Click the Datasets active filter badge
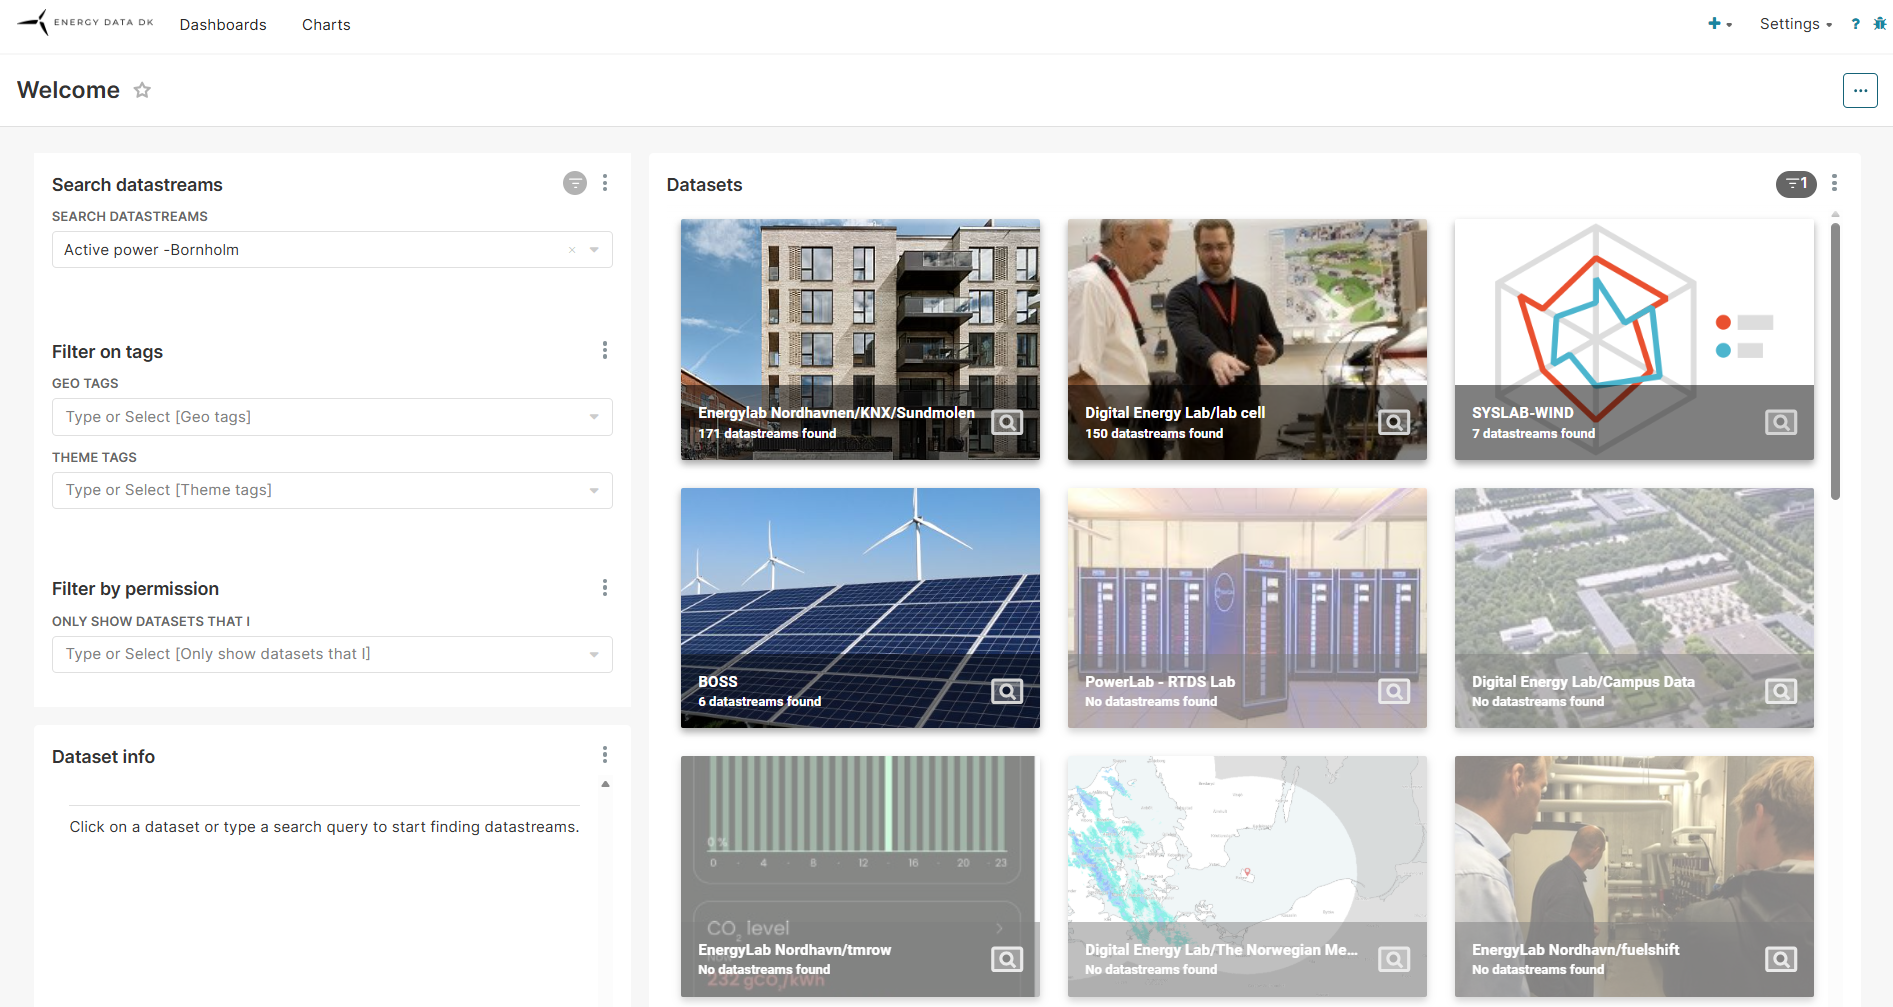Image resolution: width=1893 pixels, height=1007 pixels. [1795, 184]
